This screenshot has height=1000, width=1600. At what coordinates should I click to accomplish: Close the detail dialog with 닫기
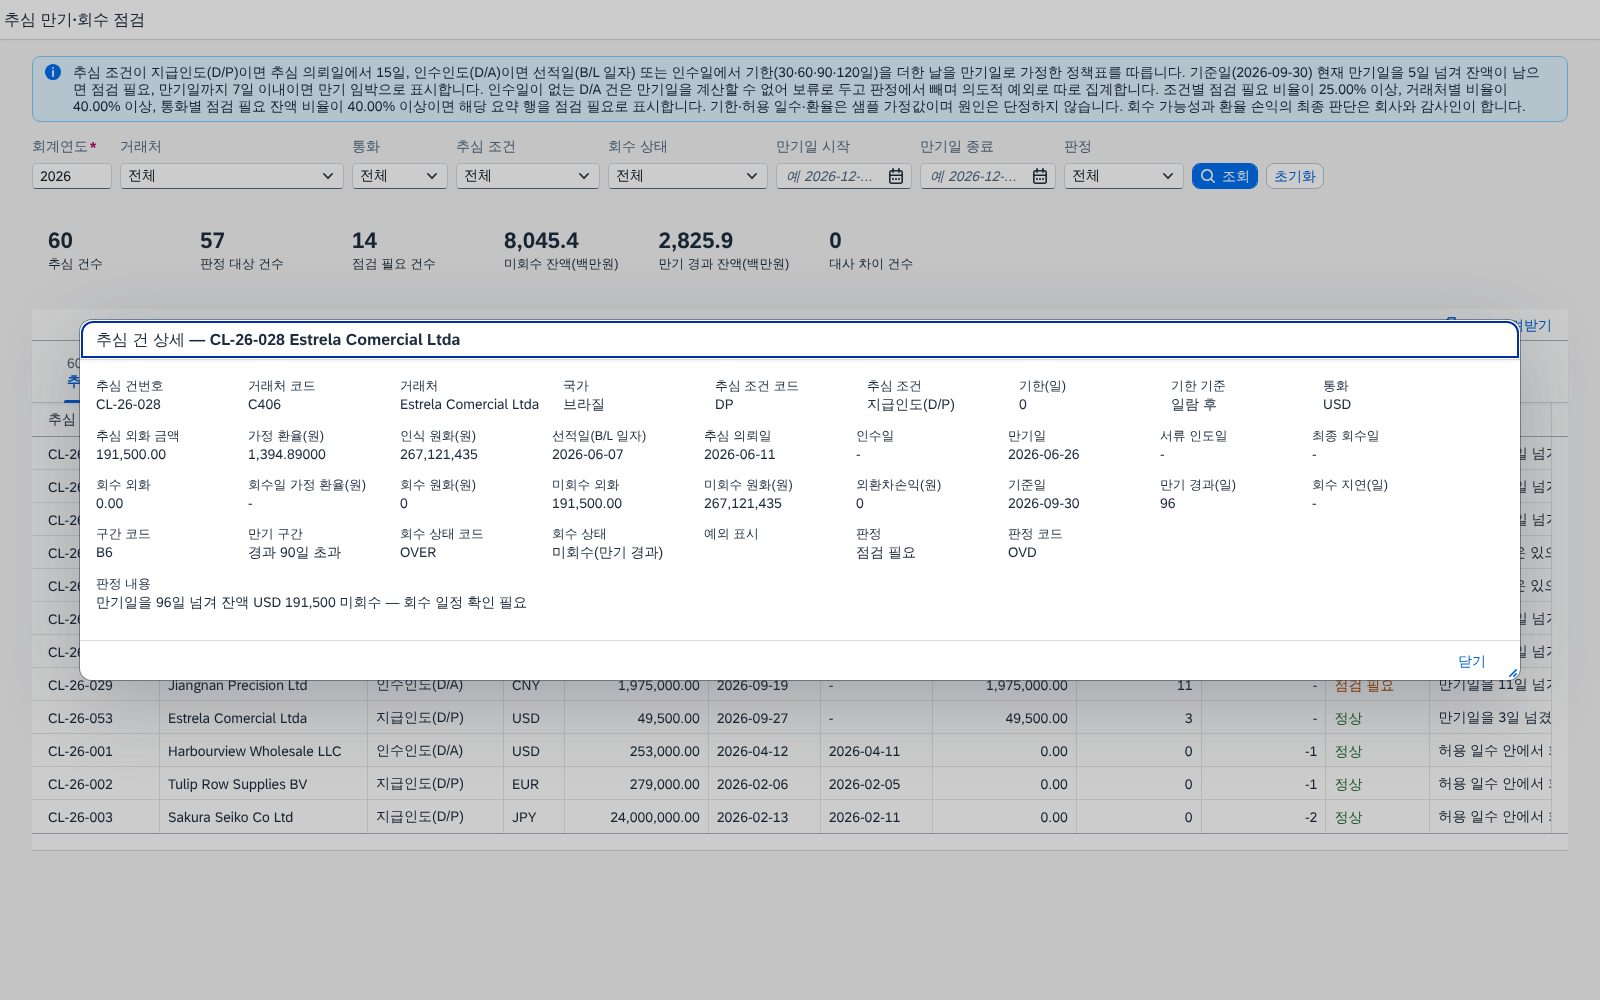coord(1471,661)
